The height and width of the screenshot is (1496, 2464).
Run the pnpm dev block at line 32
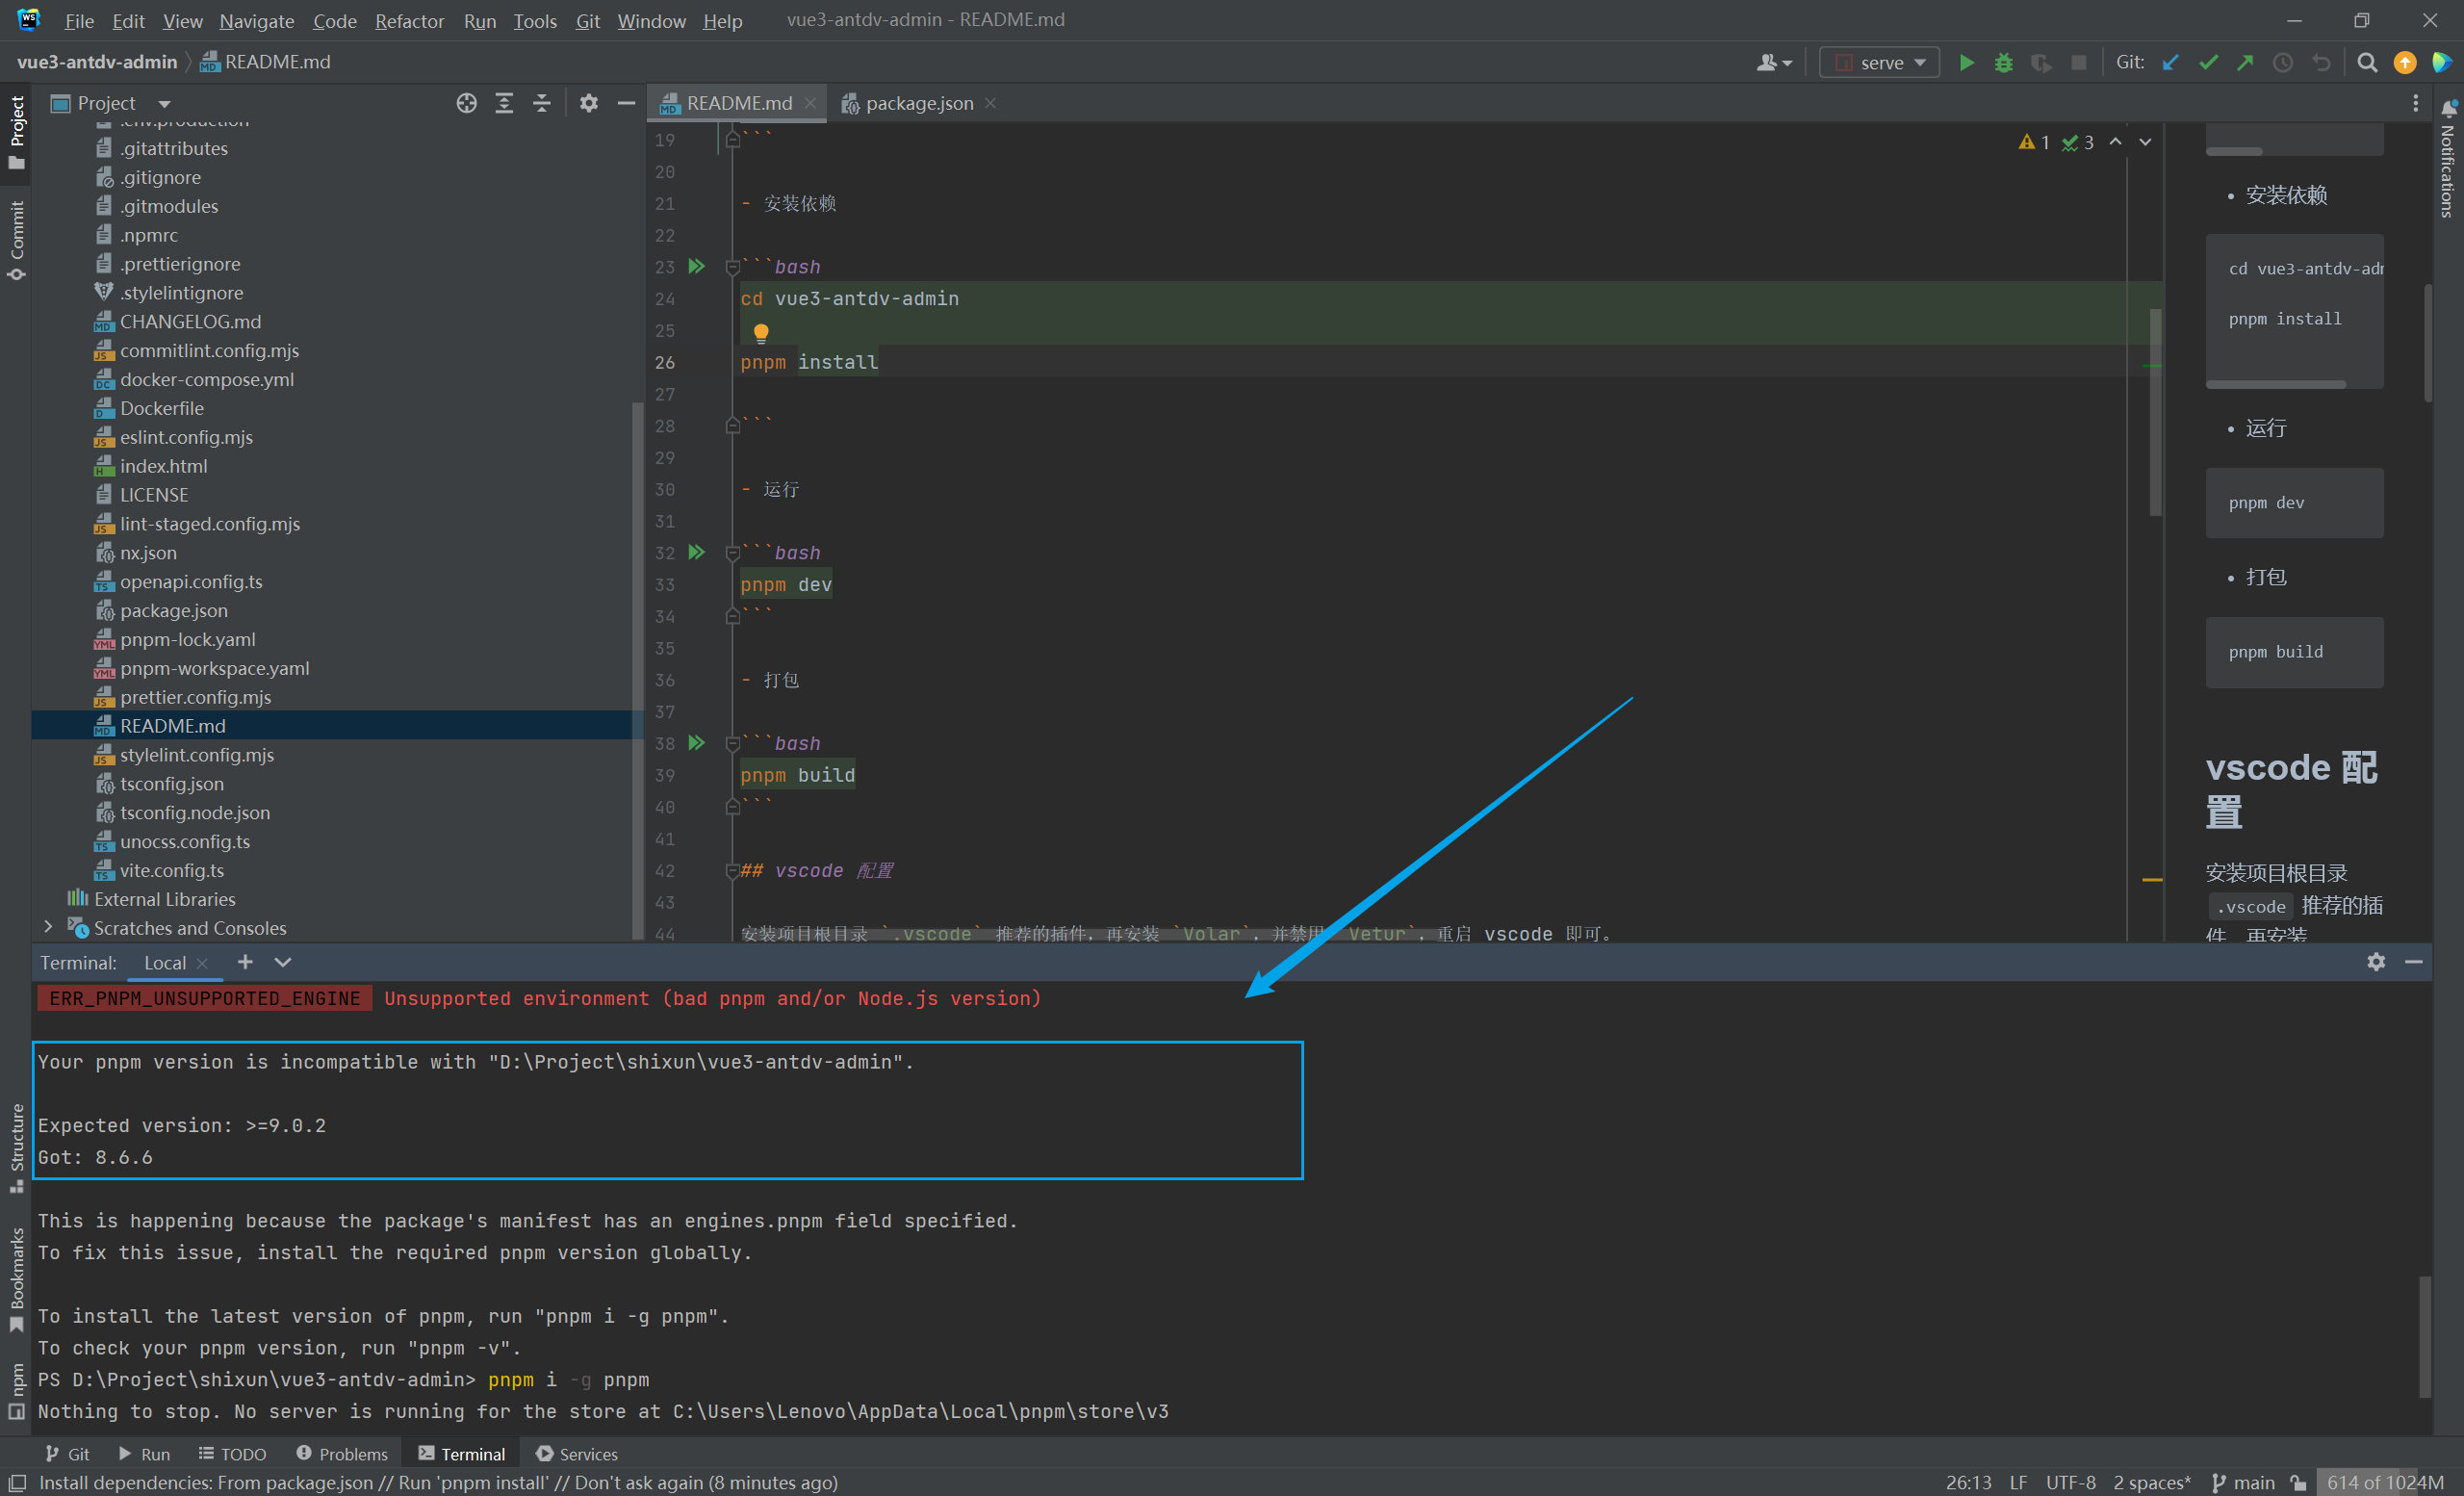tap(697, 552)
